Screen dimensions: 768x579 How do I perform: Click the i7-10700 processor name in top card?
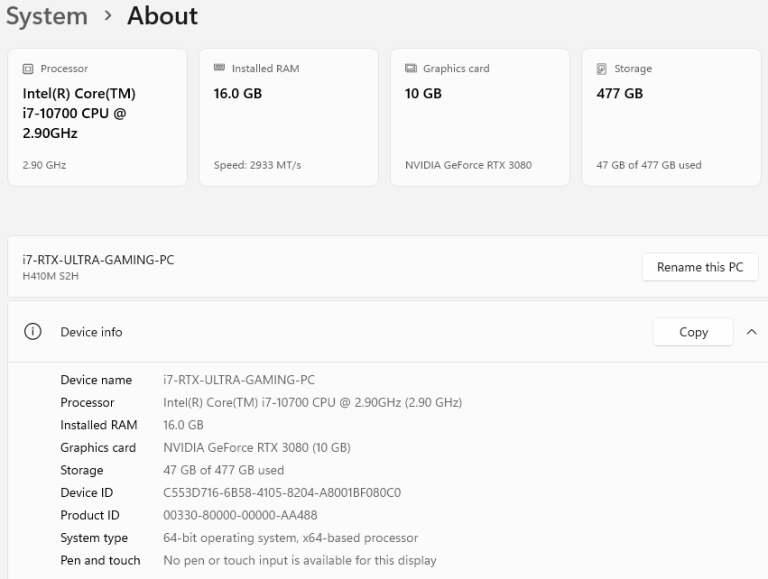point(79,113)
